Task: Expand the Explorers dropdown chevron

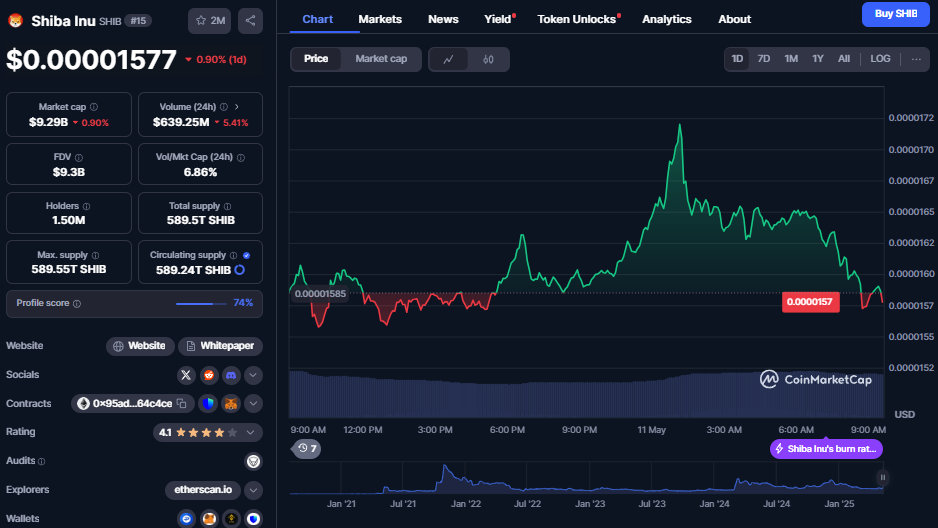Action: (x=254, y=490)
